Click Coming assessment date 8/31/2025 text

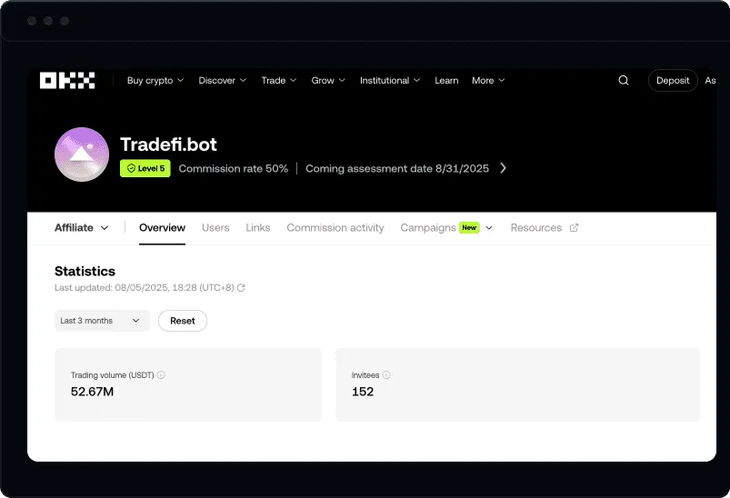tap(397, 168)
